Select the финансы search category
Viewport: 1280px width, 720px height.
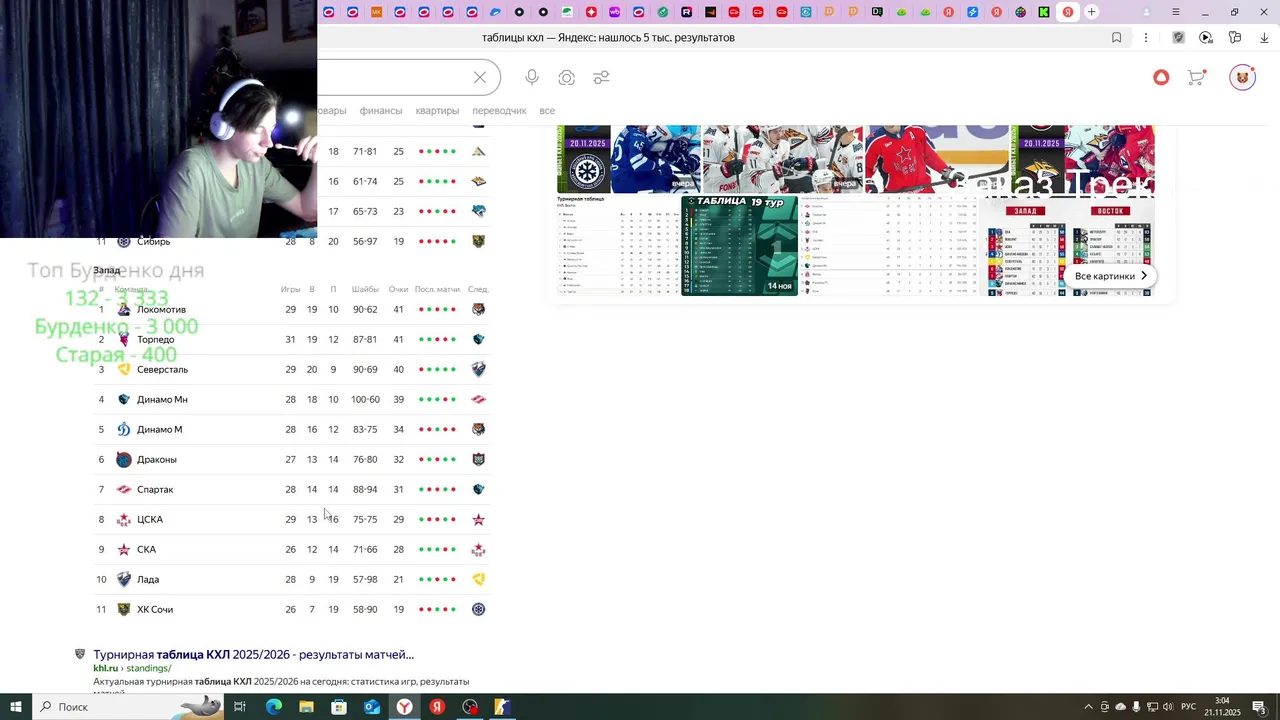coord(381,111)
